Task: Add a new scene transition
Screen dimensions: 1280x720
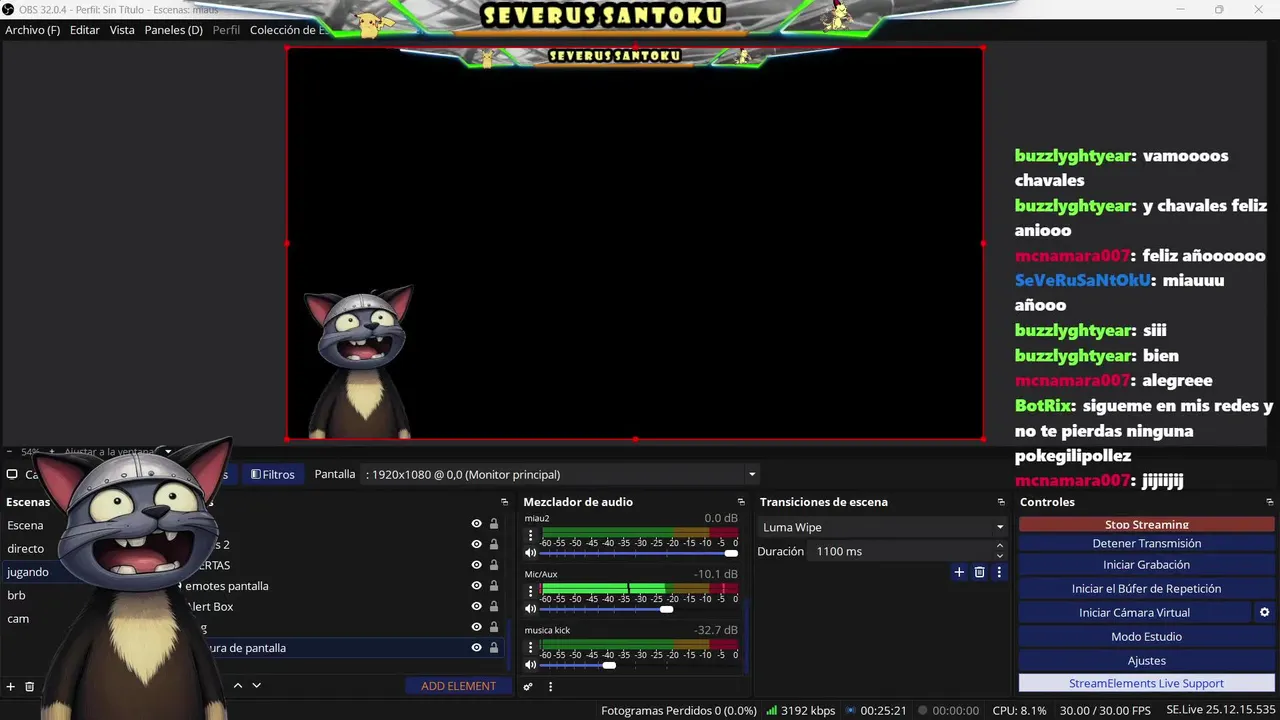Action: pyautogui.click(x=959, y=572)
